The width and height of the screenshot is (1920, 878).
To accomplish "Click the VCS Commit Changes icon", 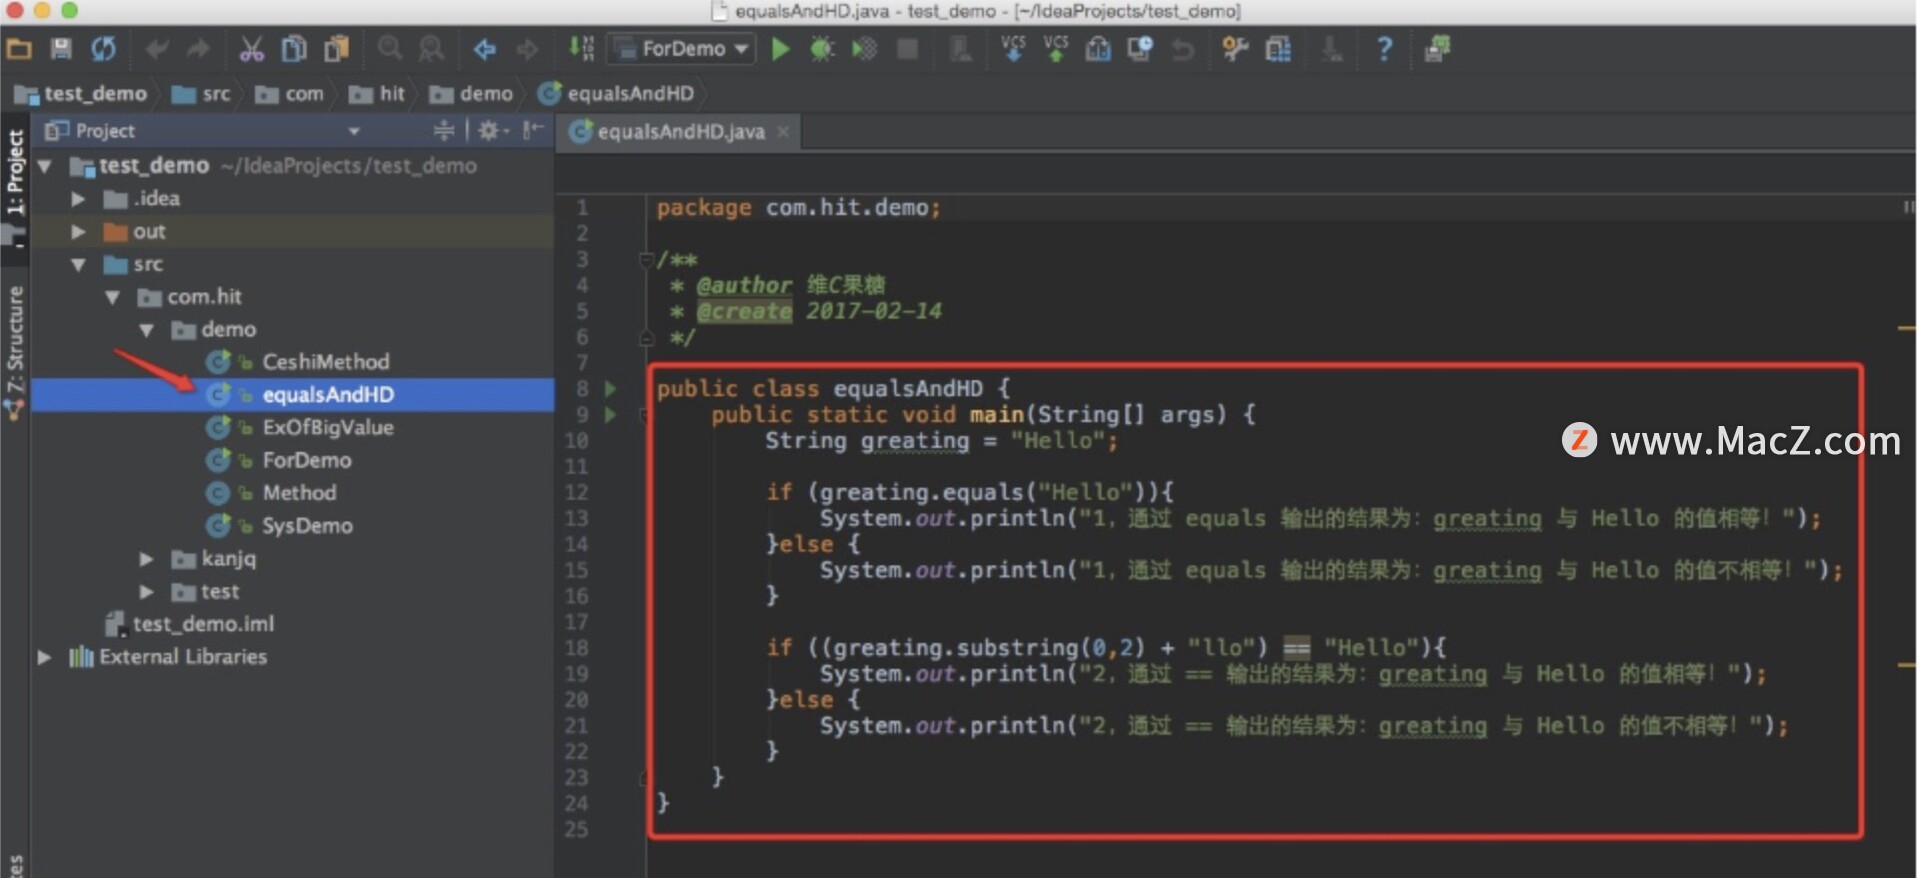I will click(x=1056, y=49).
